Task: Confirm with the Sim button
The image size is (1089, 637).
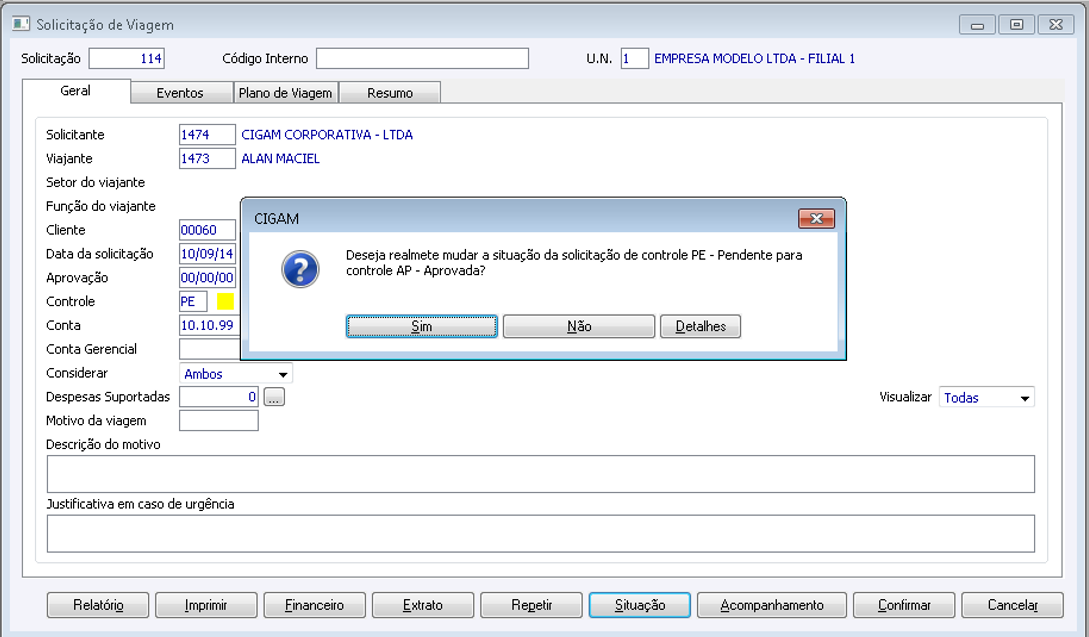Action: point(422,326)
